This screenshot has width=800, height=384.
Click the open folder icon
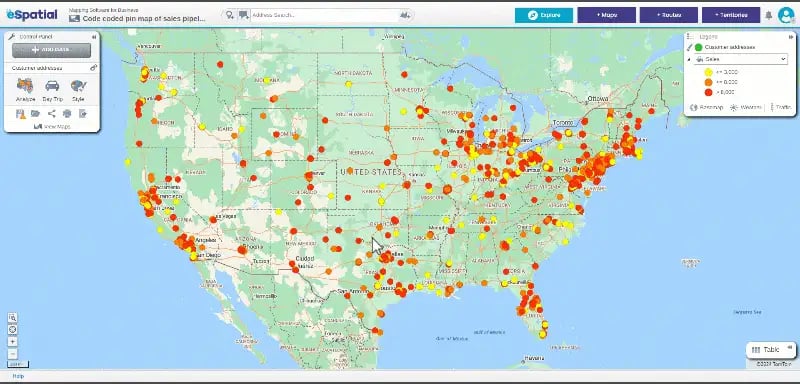[x=35, y=114]
